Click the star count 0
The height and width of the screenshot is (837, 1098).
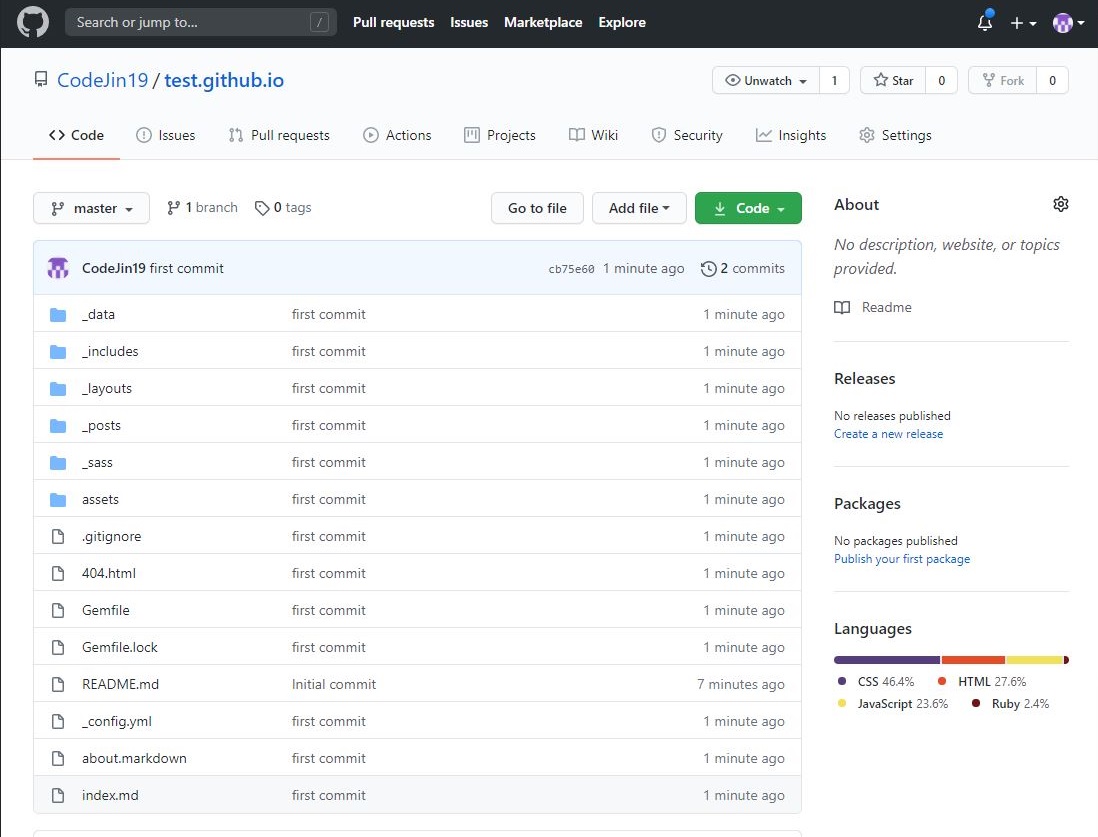(941, 81)
